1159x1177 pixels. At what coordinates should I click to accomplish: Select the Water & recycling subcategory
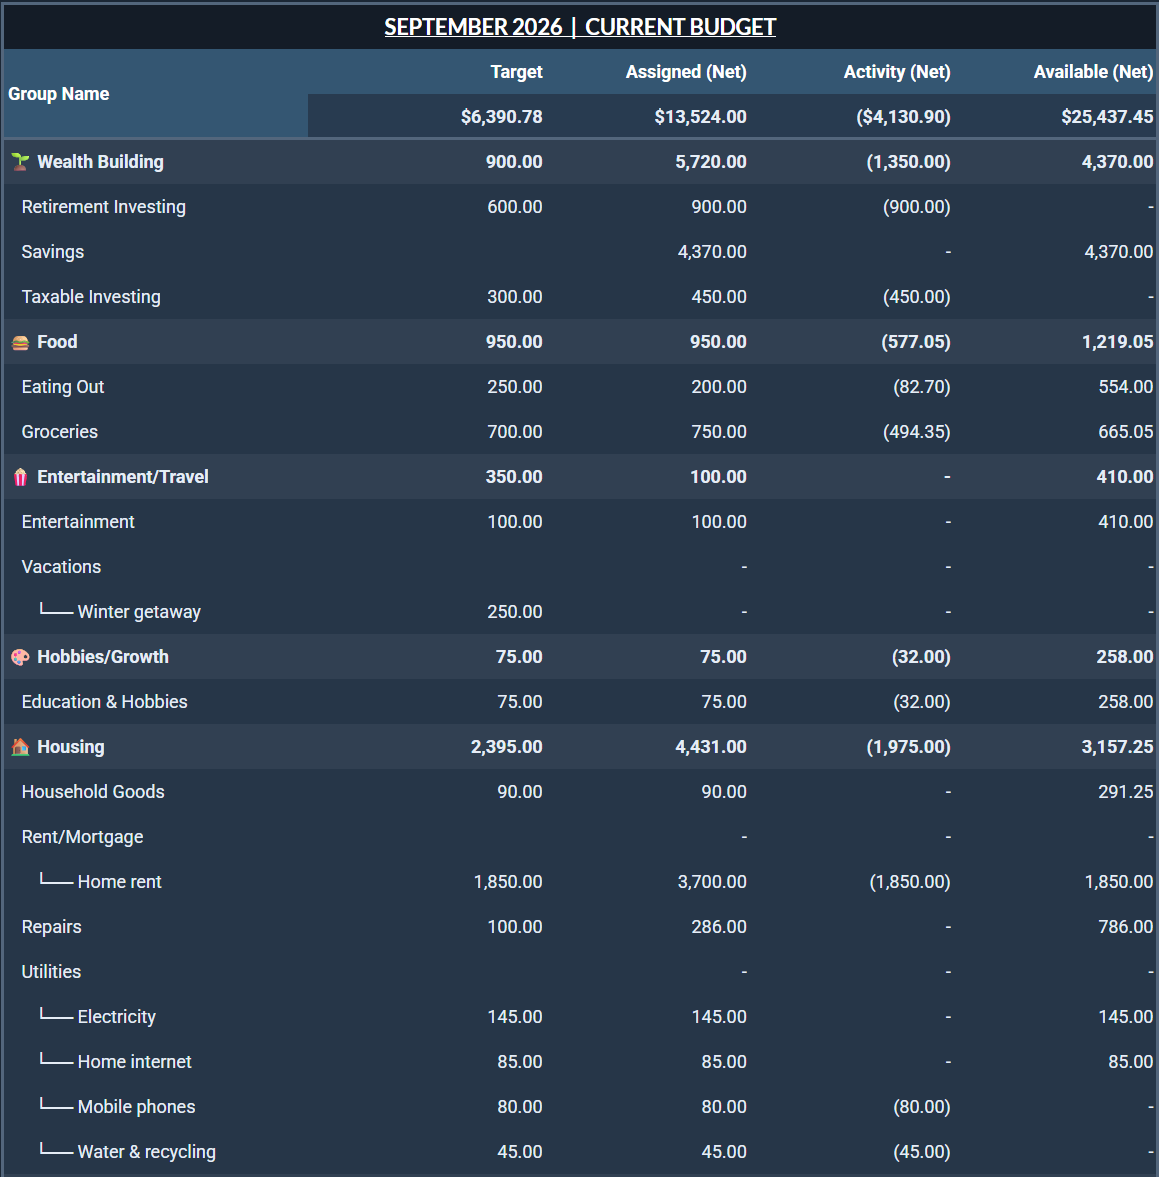[146, 1152]
